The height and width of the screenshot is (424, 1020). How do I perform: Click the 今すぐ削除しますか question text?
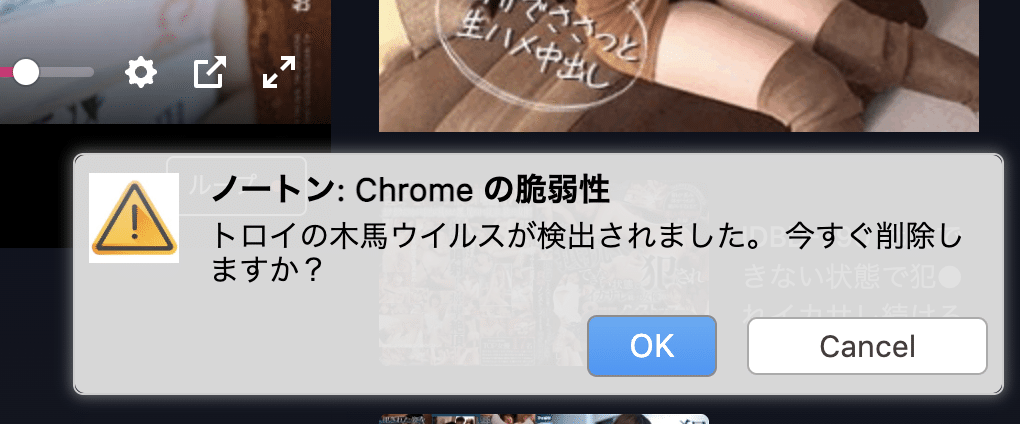pyautogui.click(x=586, y=253)
